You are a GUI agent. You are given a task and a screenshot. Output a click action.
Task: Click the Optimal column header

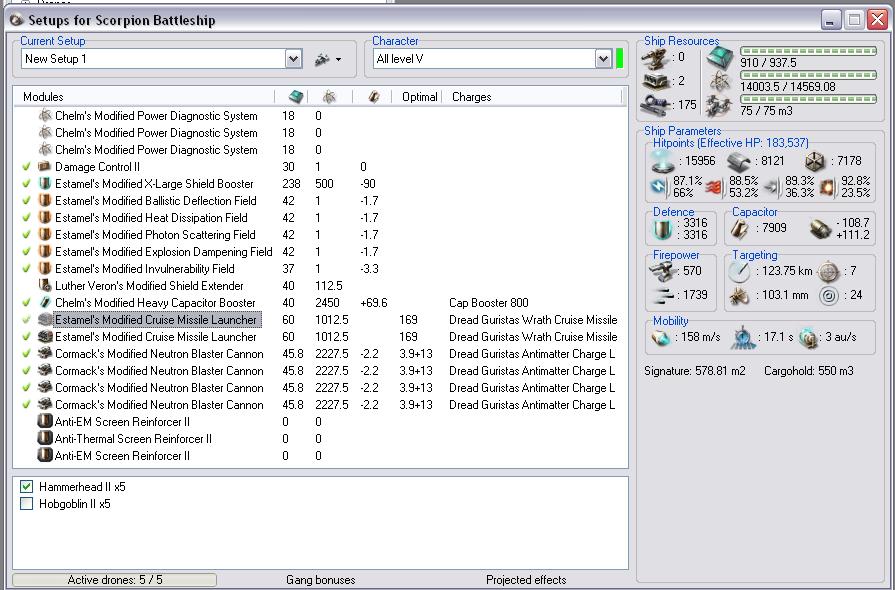(x=420, y=97)
